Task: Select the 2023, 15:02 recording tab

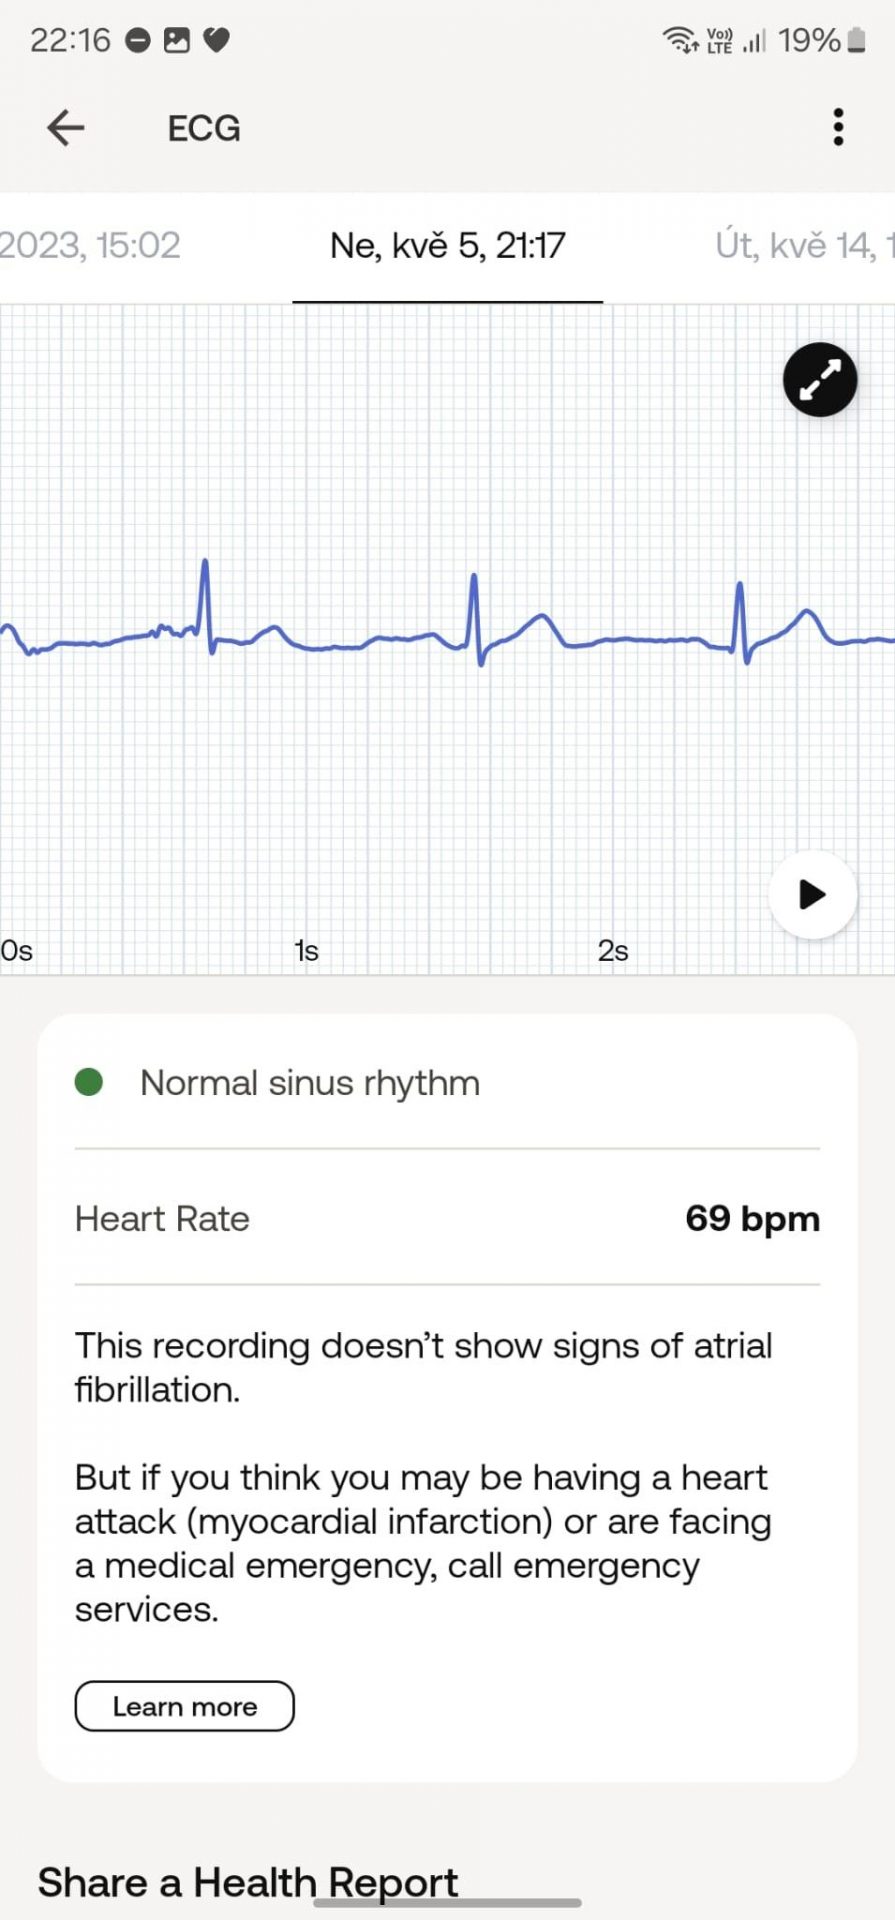Action: [x=90, y=245]
